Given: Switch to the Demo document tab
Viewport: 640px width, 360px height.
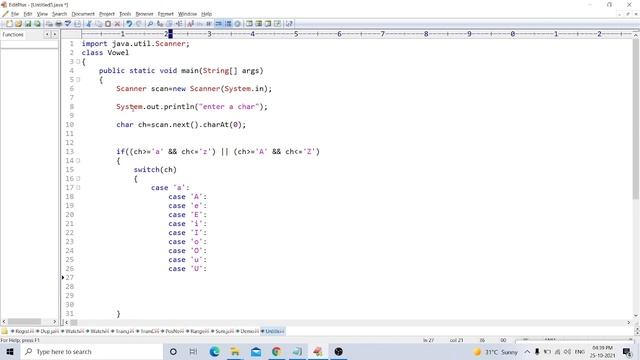Looking at the screenshot, I should pos(249,331).
